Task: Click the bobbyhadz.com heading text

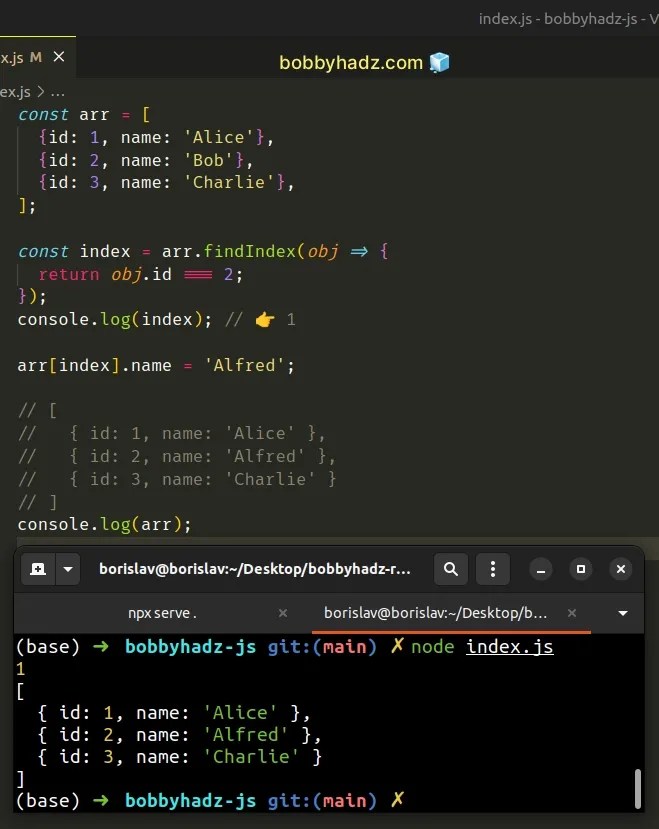Action: [351, 63]
